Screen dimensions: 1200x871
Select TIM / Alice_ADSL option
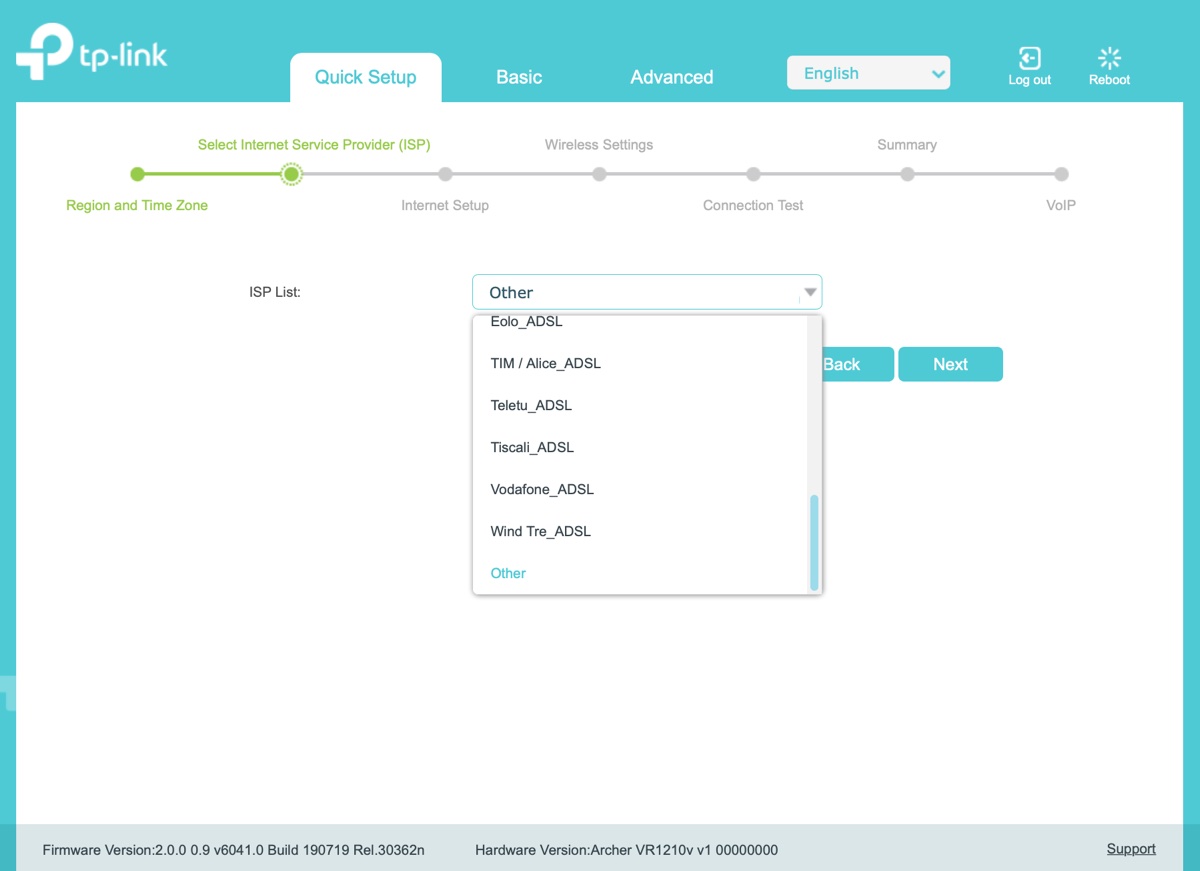point(640,363)
